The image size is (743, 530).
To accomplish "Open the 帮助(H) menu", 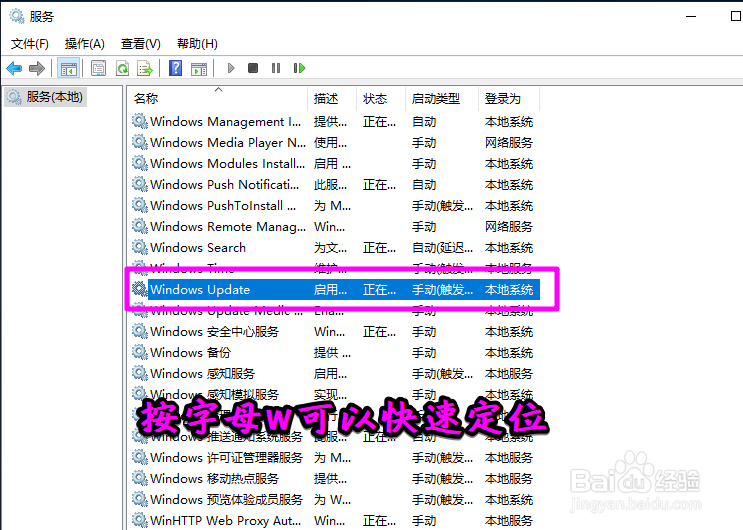I will (x=197, y=44).
